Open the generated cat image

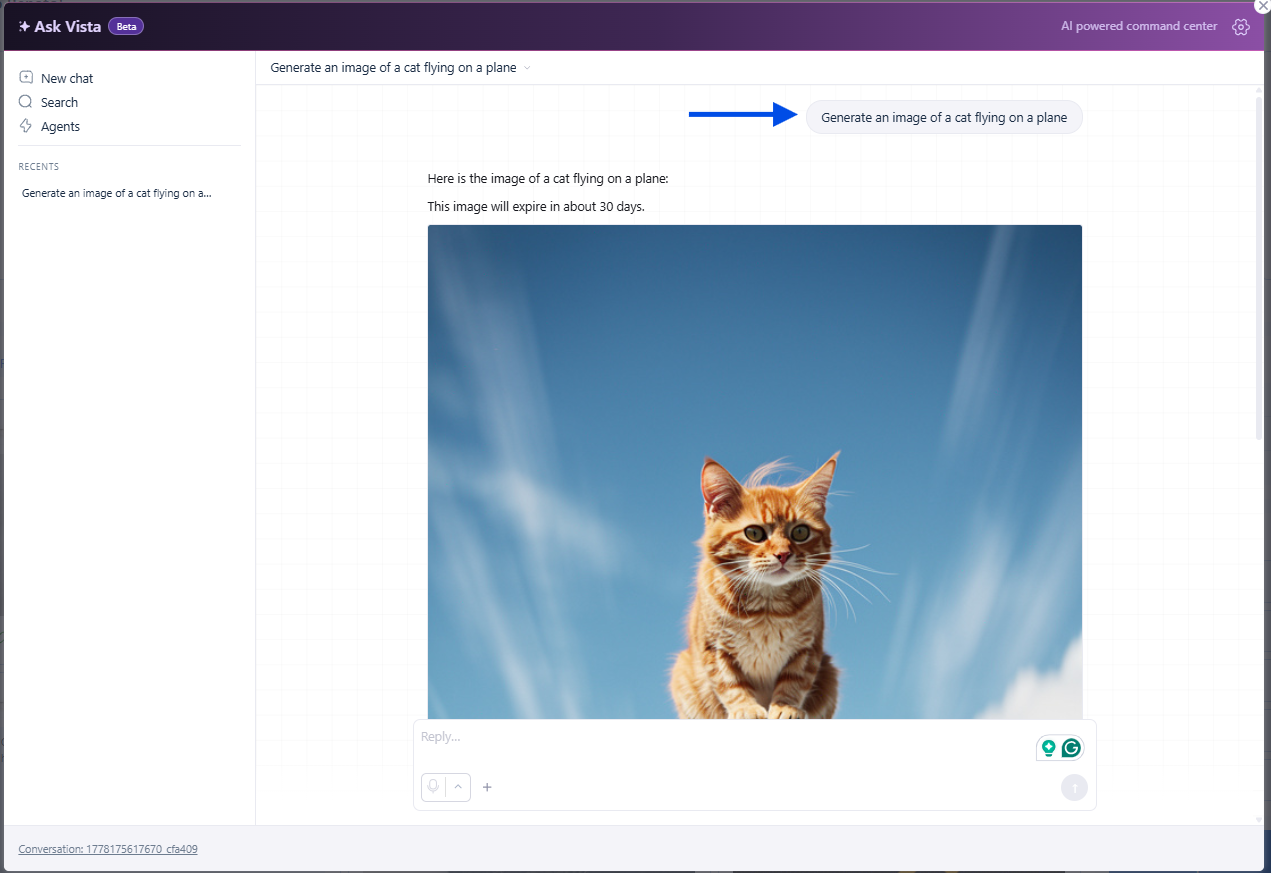(754, 472)
